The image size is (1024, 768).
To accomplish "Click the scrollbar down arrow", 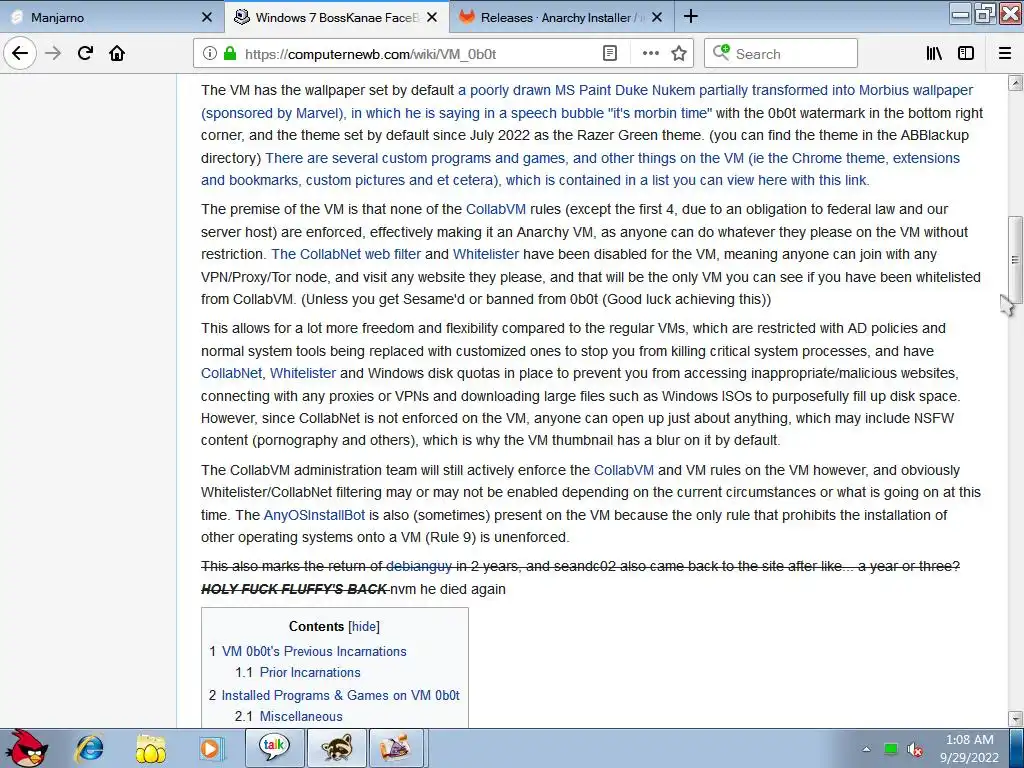I will [x=1016, y=718].
